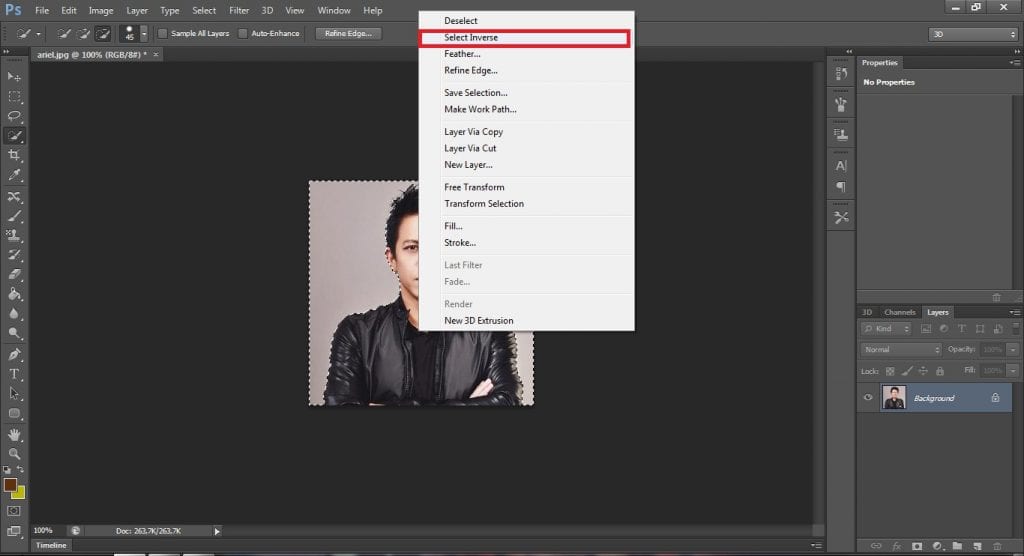
Task: Enable the Auto-Enhance checkbox
Action: [243, 34]
